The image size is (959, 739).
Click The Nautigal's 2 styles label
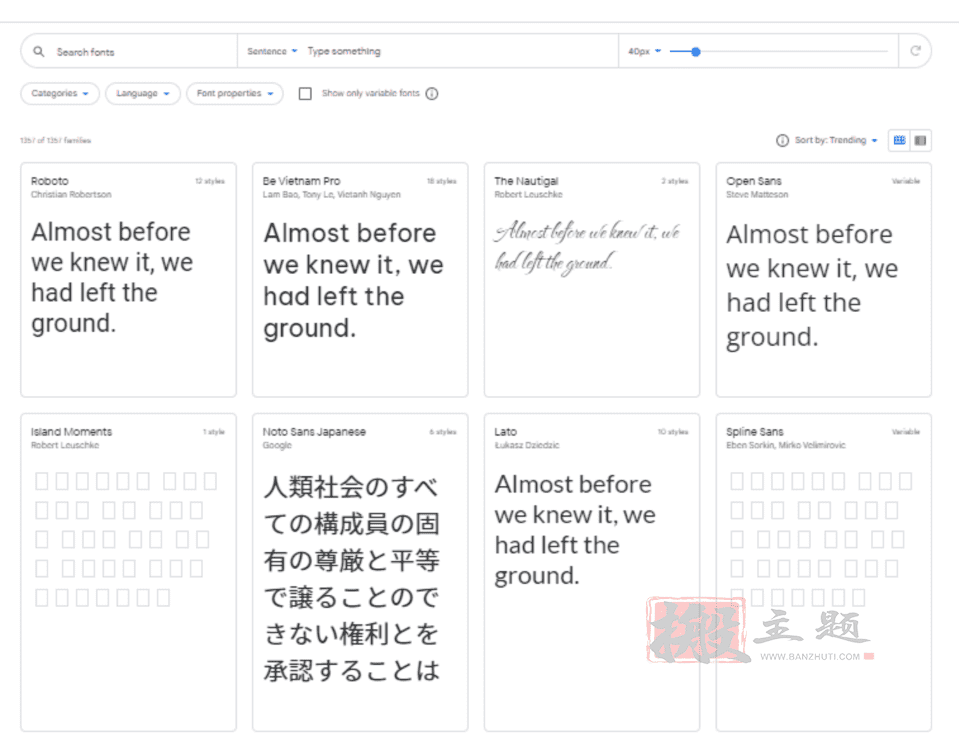coord(675,181)
